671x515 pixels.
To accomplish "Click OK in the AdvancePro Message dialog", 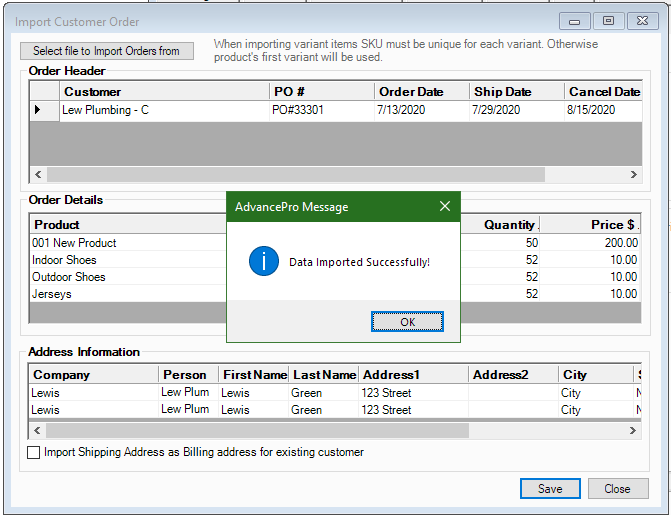I will (x=407, y=322).
